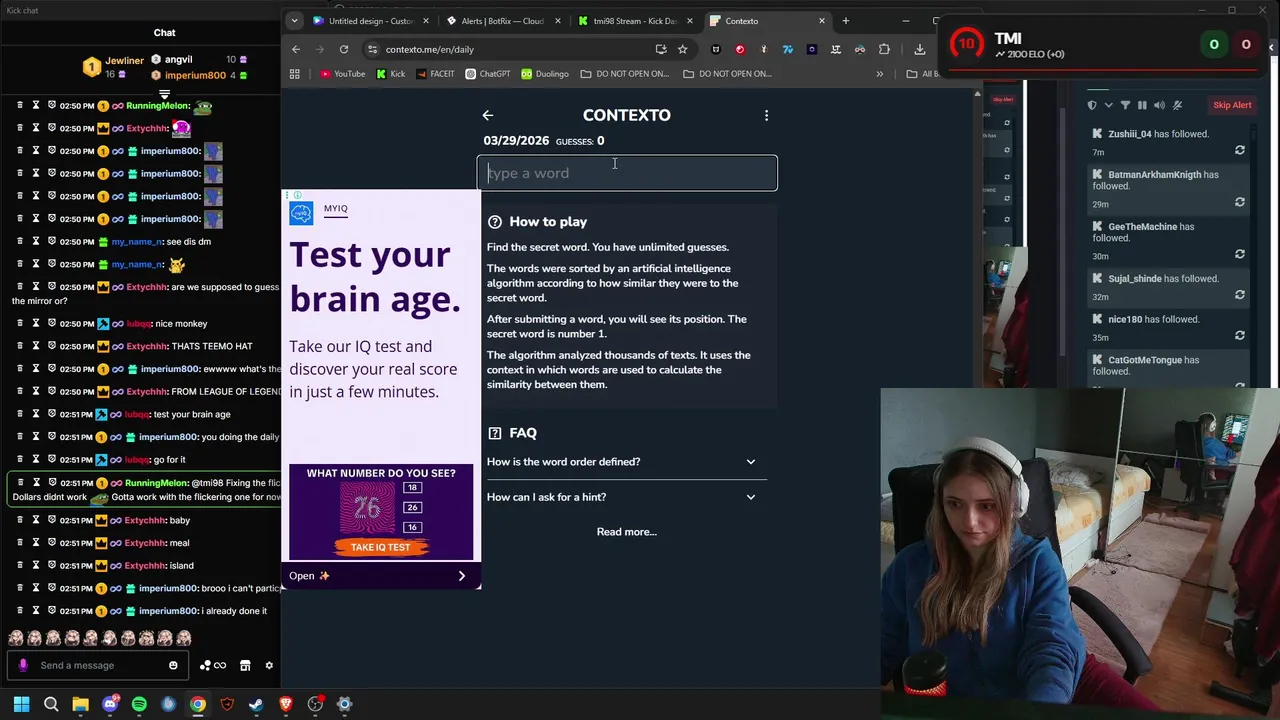Reload the Contexto page

[343, 49]
